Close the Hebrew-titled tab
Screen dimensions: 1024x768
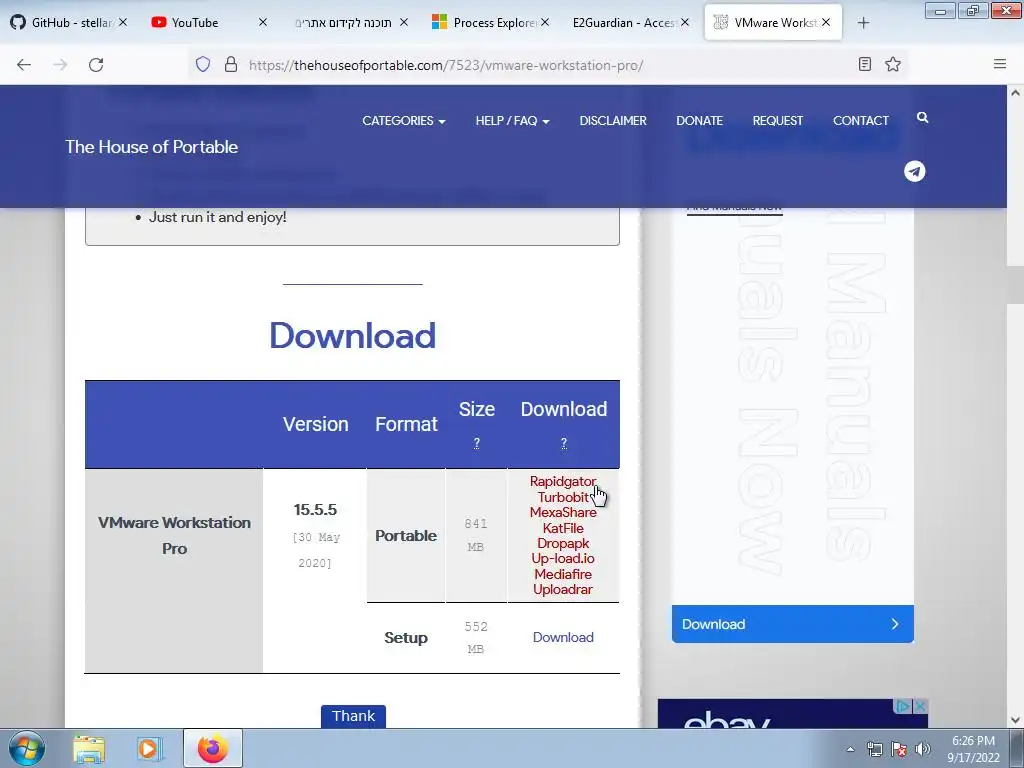point(404,22)
